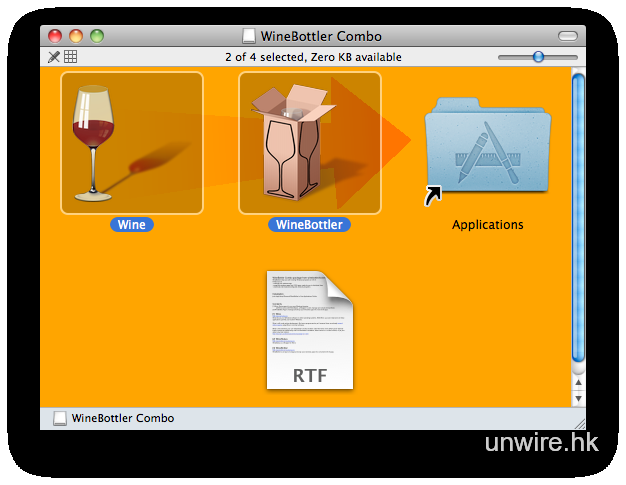Click the disk proxy icon in title bar
The image size is (626, 485).
(x=250, y=36)
